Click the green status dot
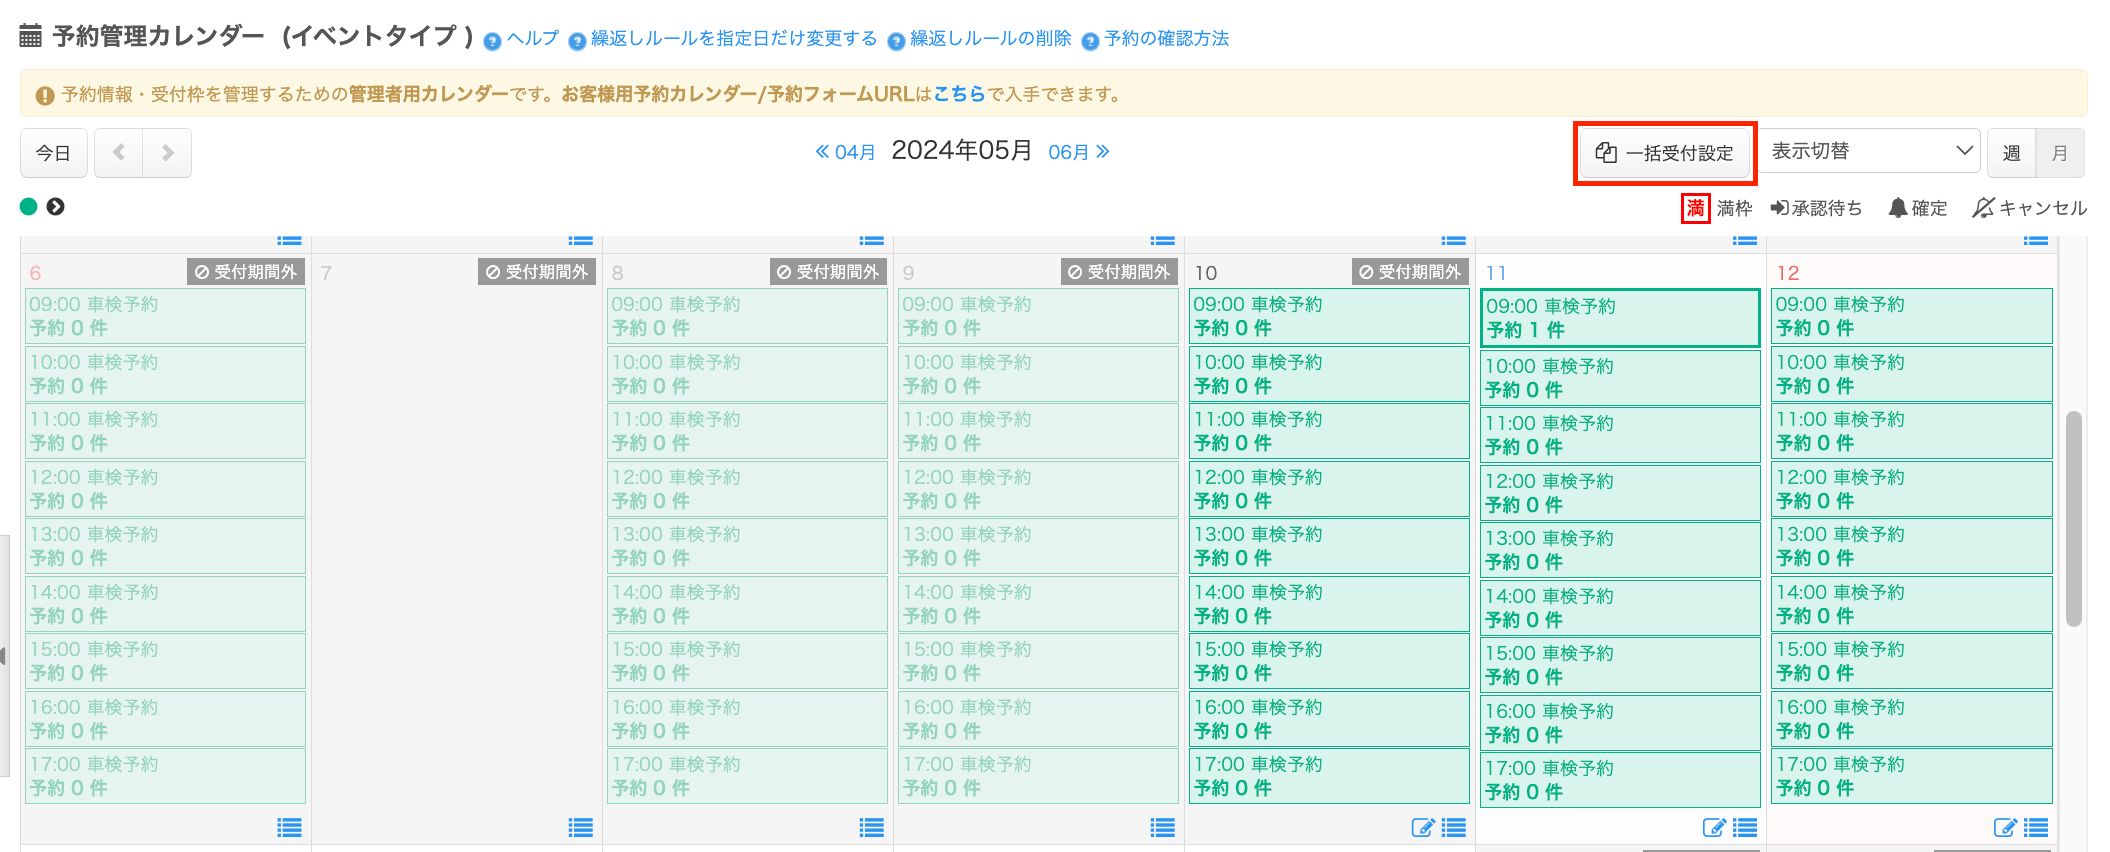This screenshot has height=852, width=2110. [x=29, y=207]
